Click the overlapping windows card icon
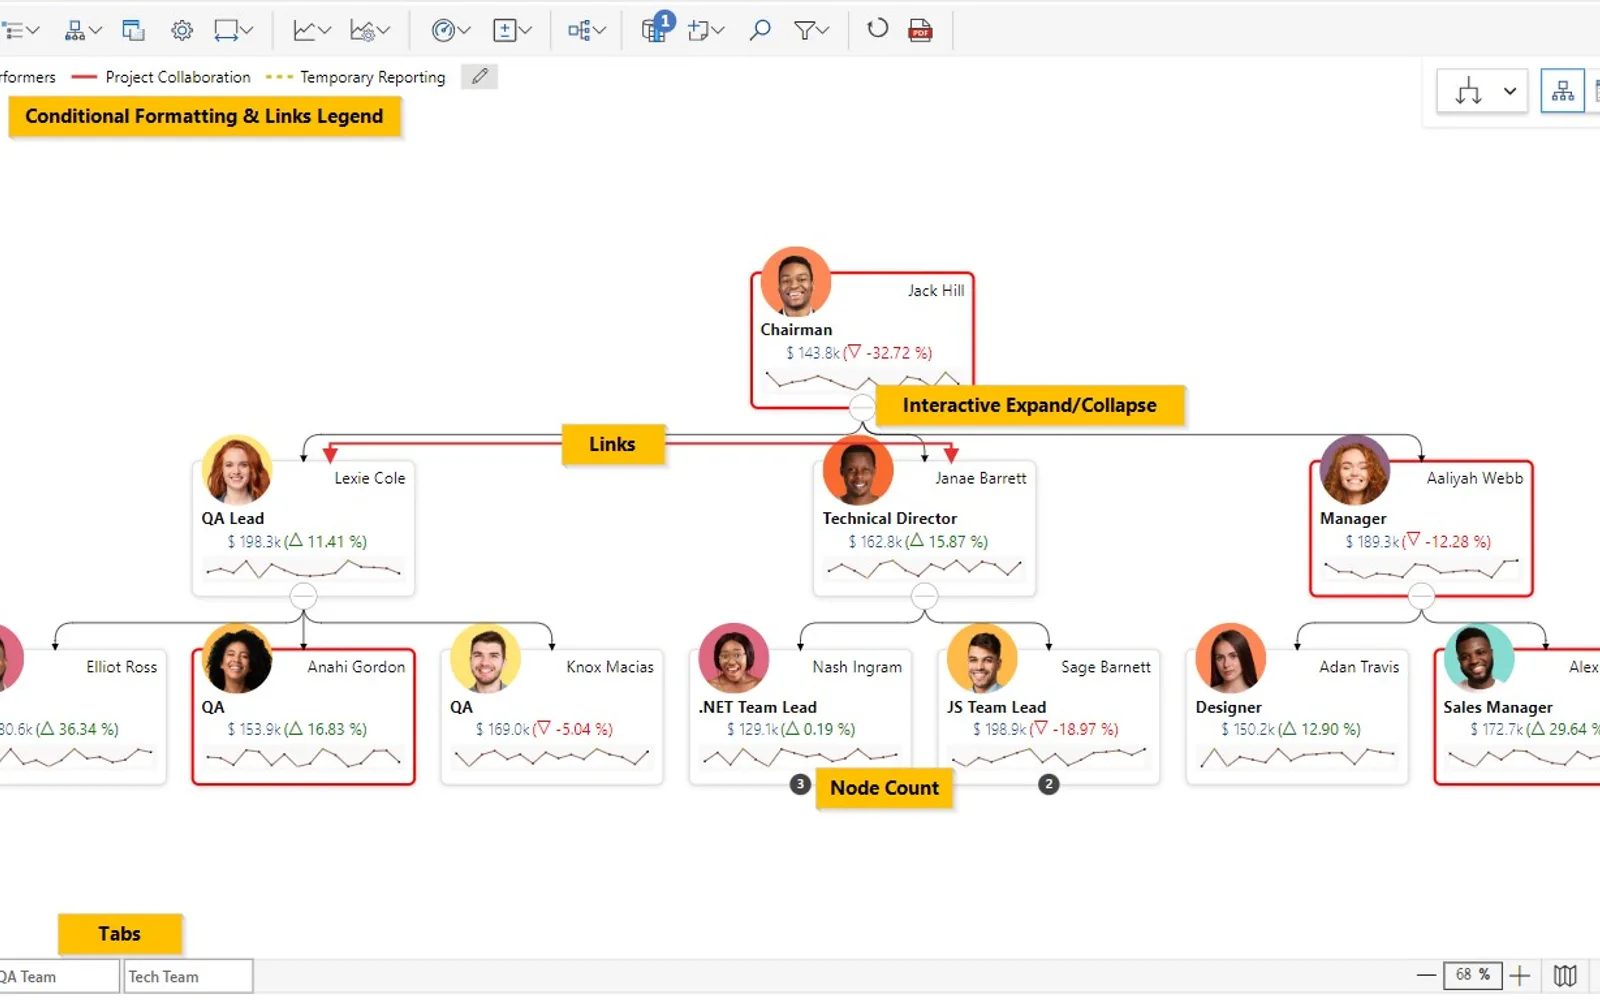 point(133,30)
